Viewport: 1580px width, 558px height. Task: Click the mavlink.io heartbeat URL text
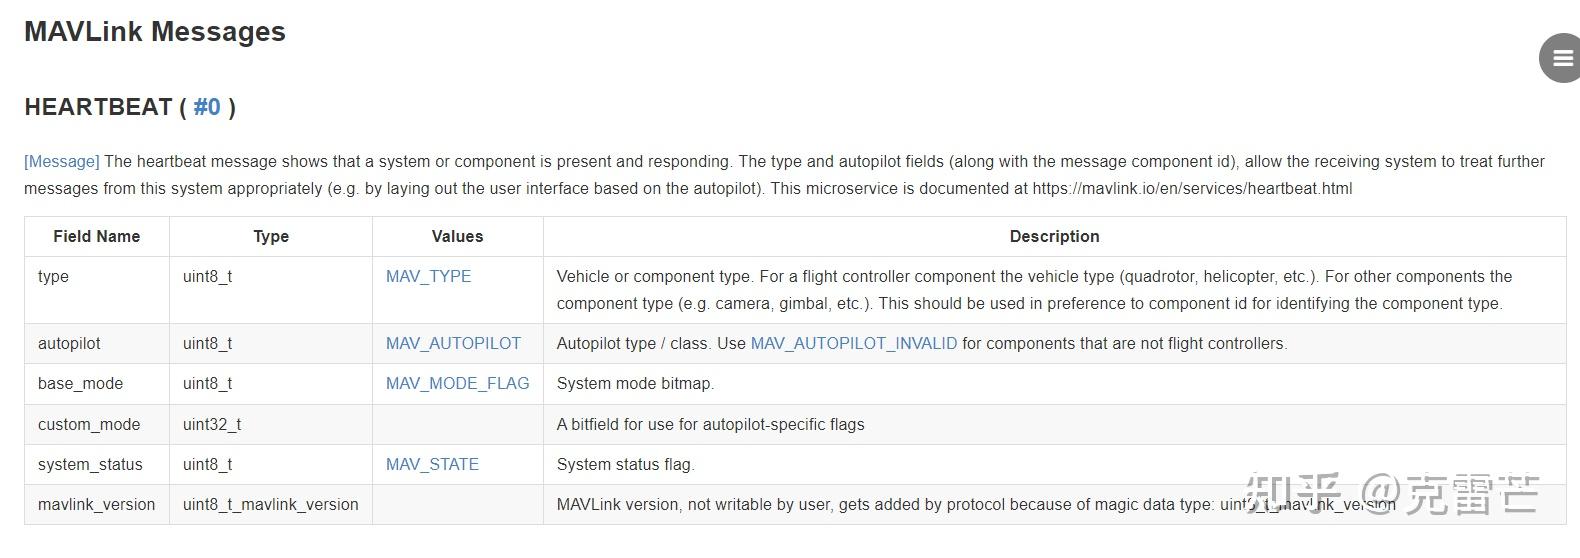(x=1192, y=188)
